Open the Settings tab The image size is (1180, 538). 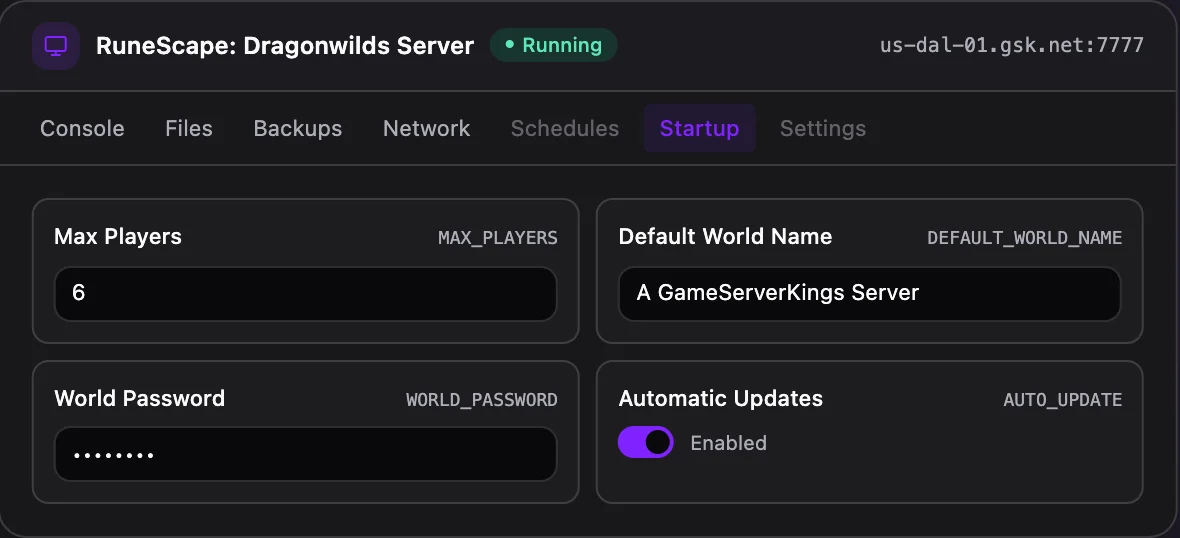click(823, 129)
